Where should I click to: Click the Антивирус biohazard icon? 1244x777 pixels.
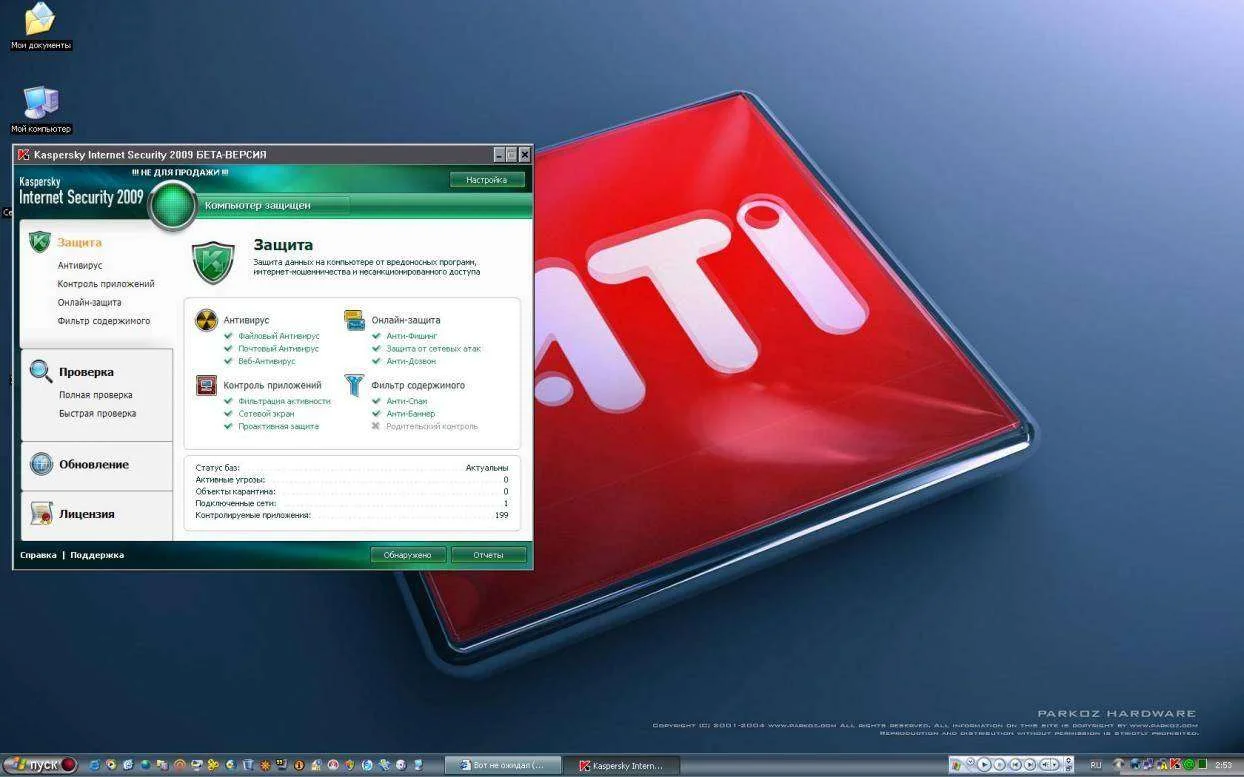[x=206, y=320]
